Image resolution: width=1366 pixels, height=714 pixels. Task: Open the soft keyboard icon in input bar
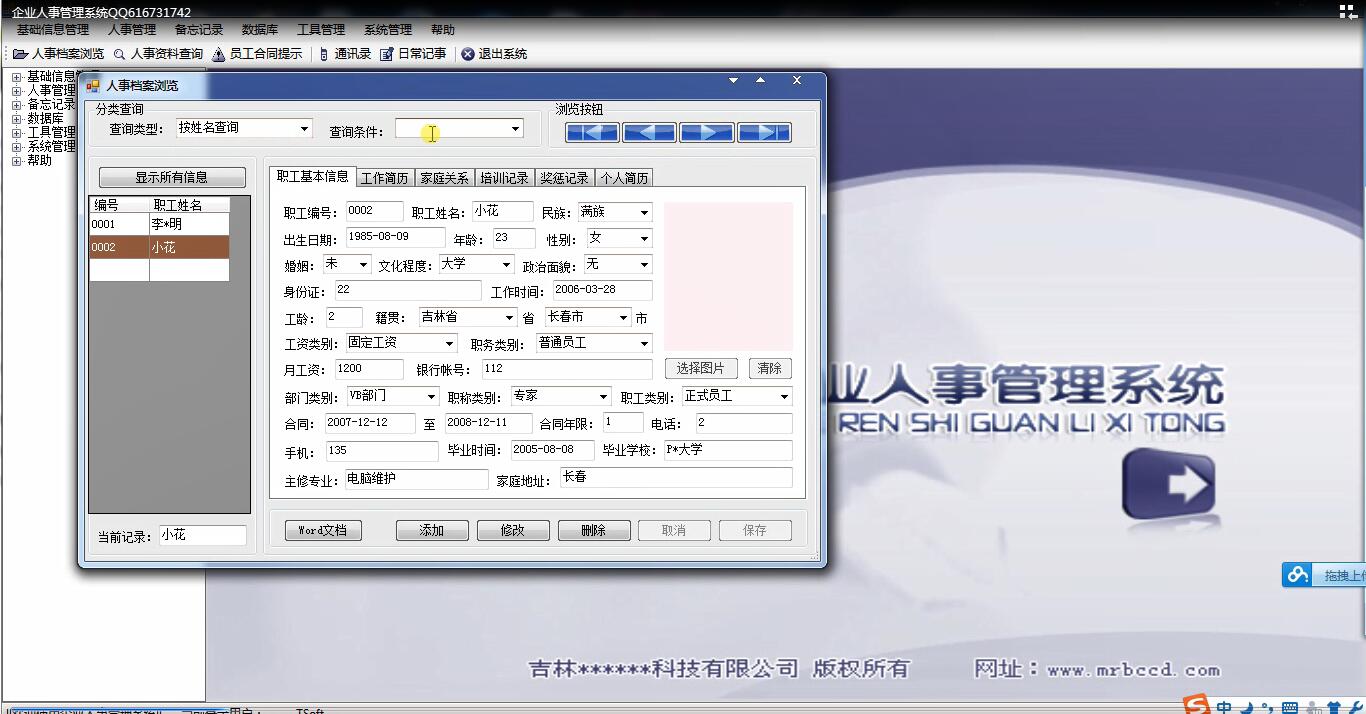tap(1290, 709)
